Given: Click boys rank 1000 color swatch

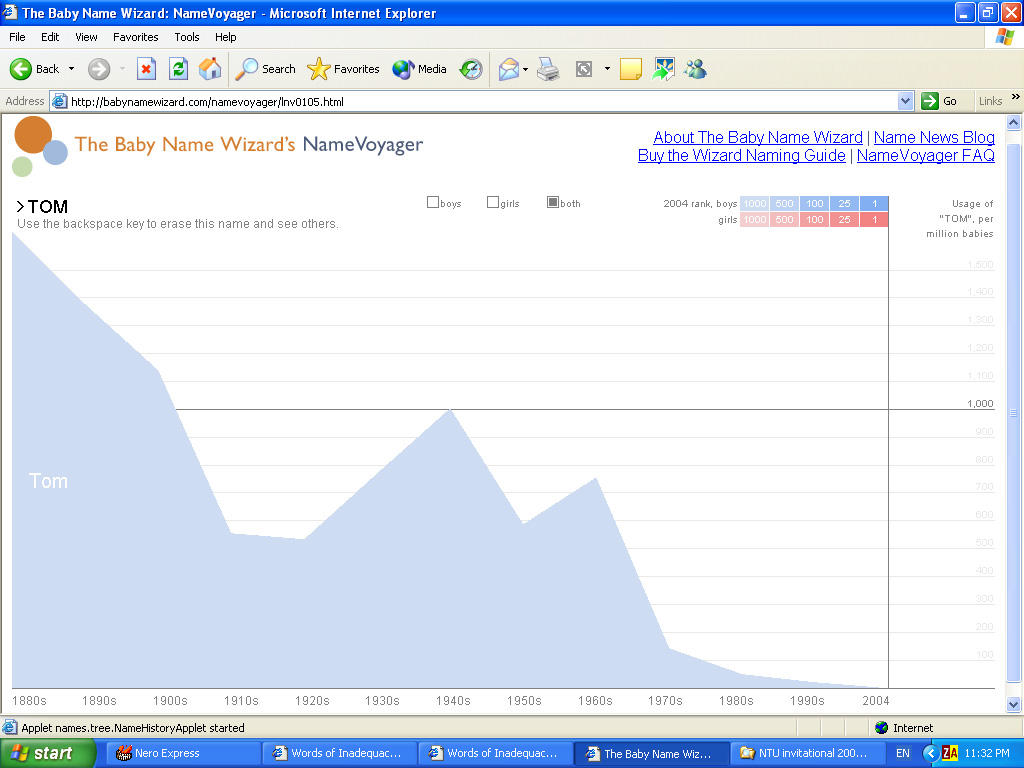Looking at the screenshot, I should click(x=754, y=203).
